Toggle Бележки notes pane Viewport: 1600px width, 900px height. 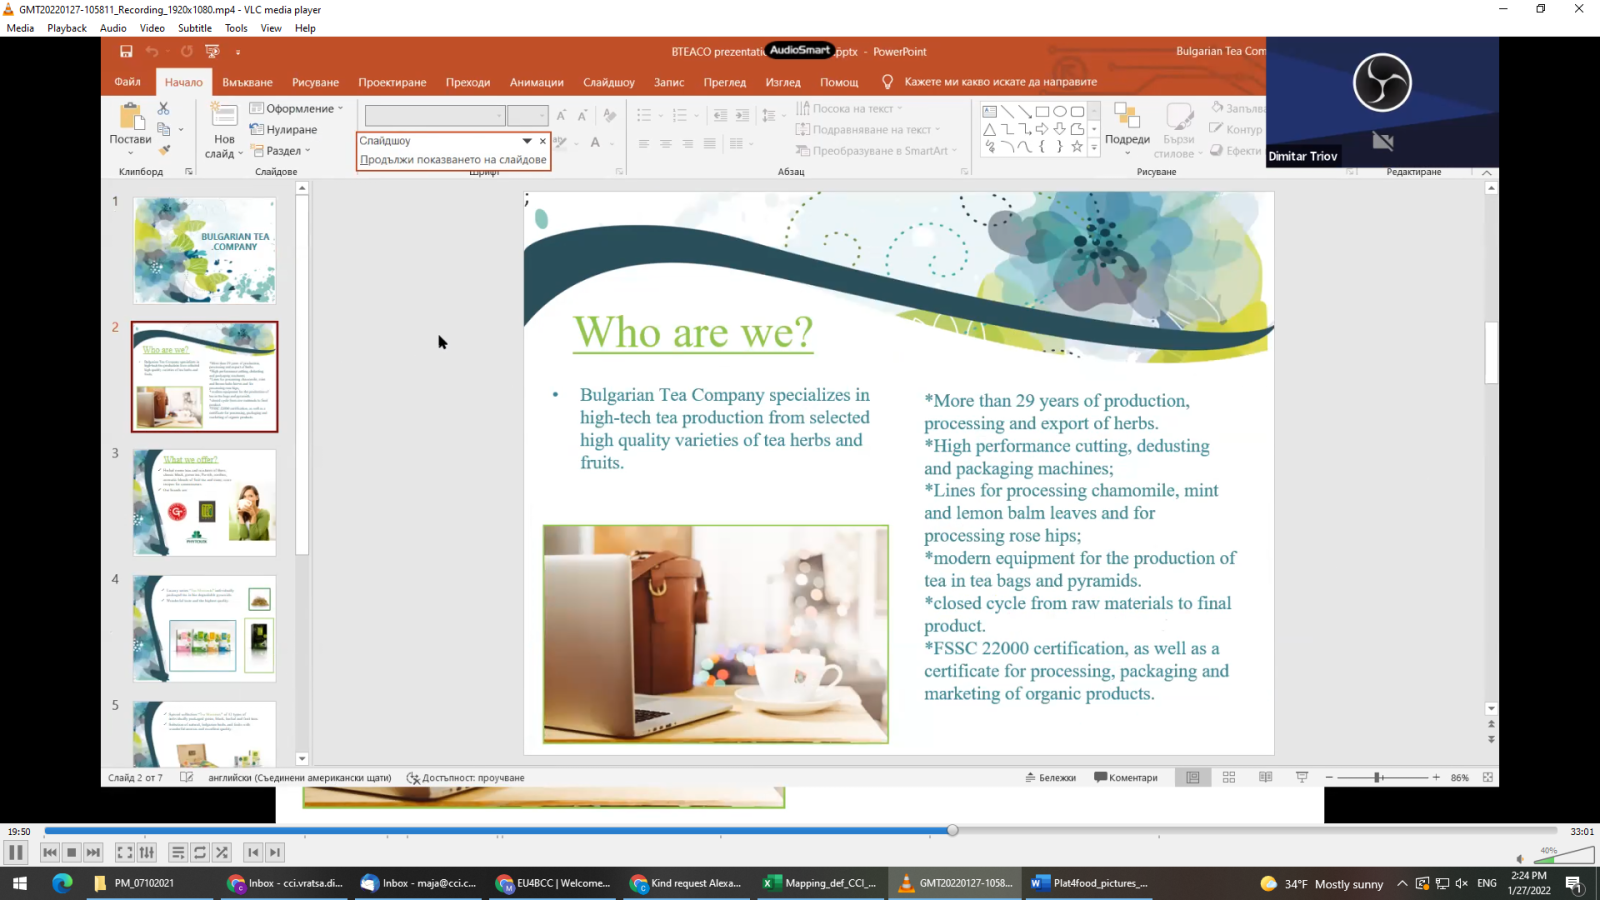(1051, 777)
